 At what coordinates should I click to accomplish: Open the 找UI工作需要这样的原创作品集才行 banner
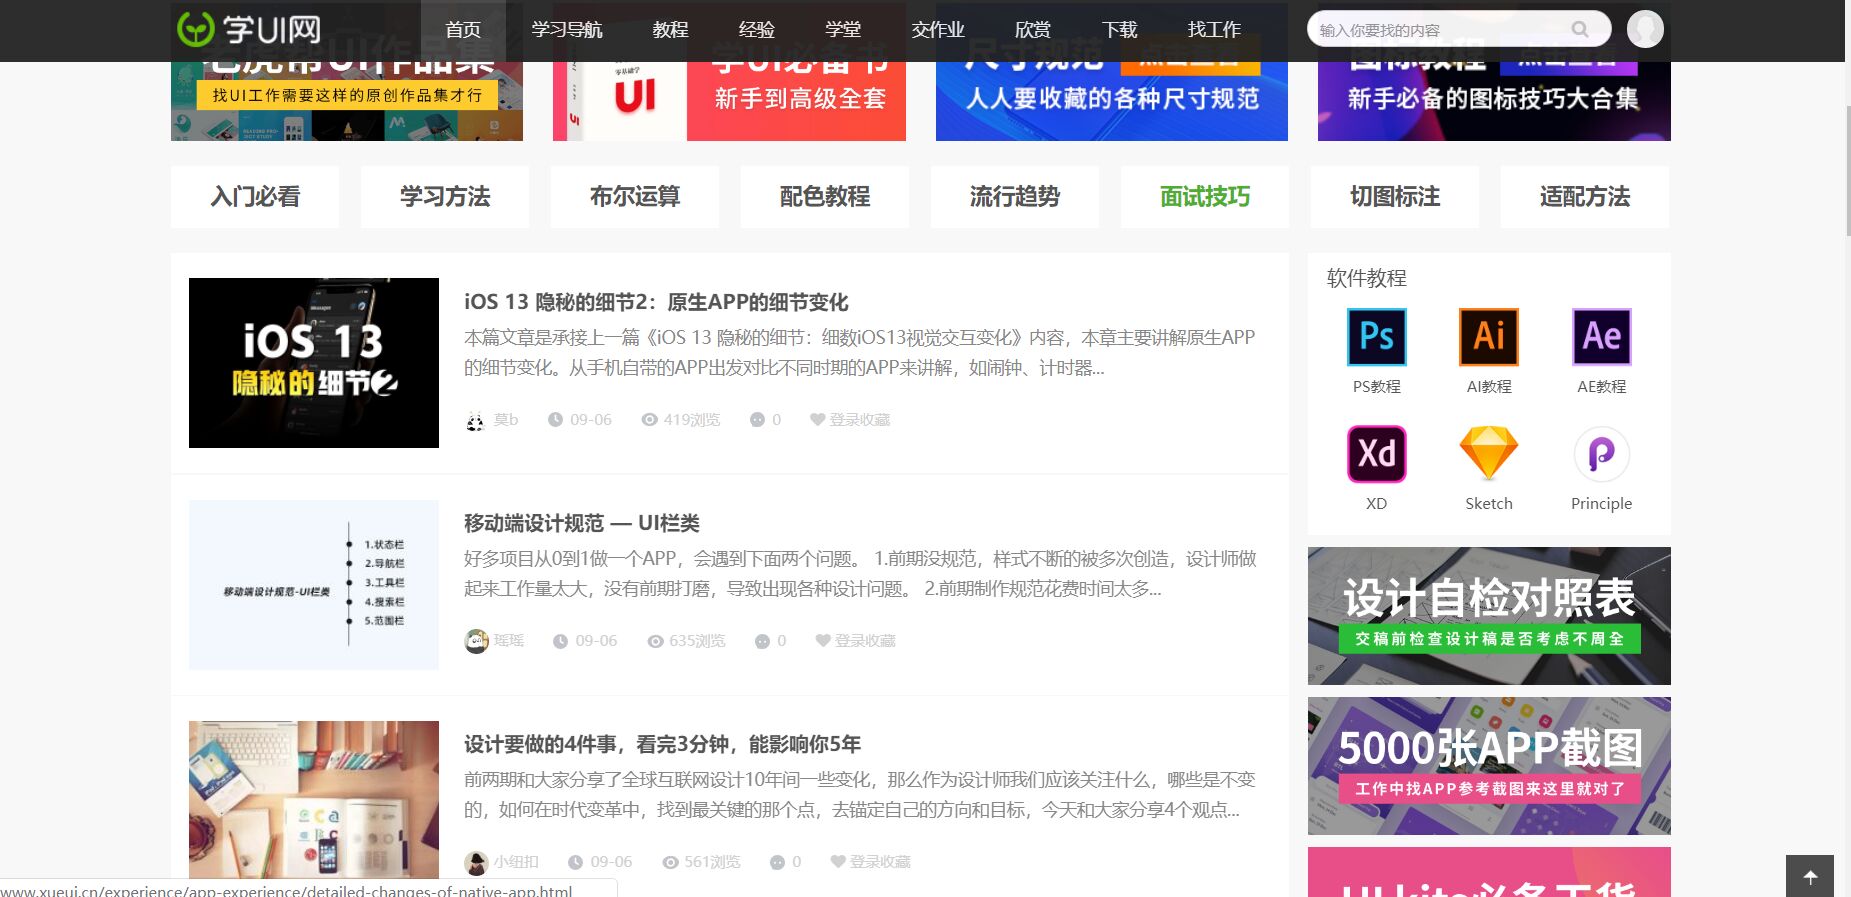[x=347, y=101]
